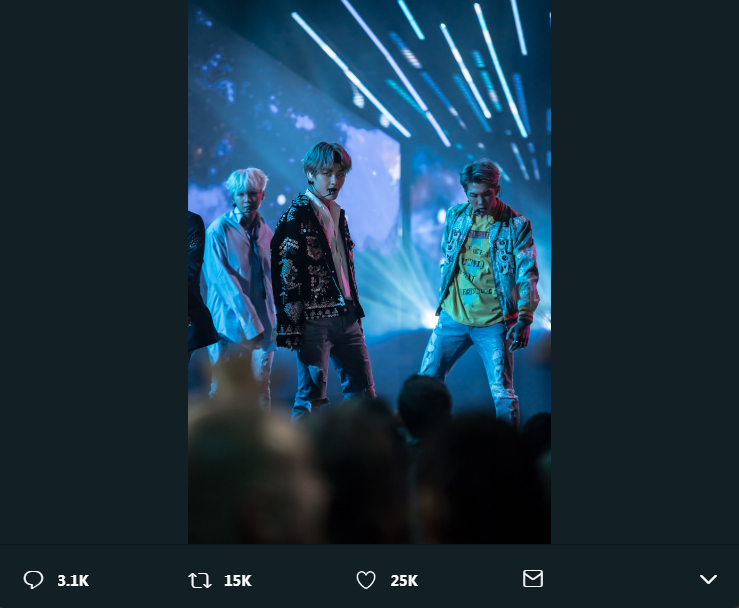This screenshot has width=739, height=608.
Task: Click the dark backdrop left of the photo
Action: [93, 270]
